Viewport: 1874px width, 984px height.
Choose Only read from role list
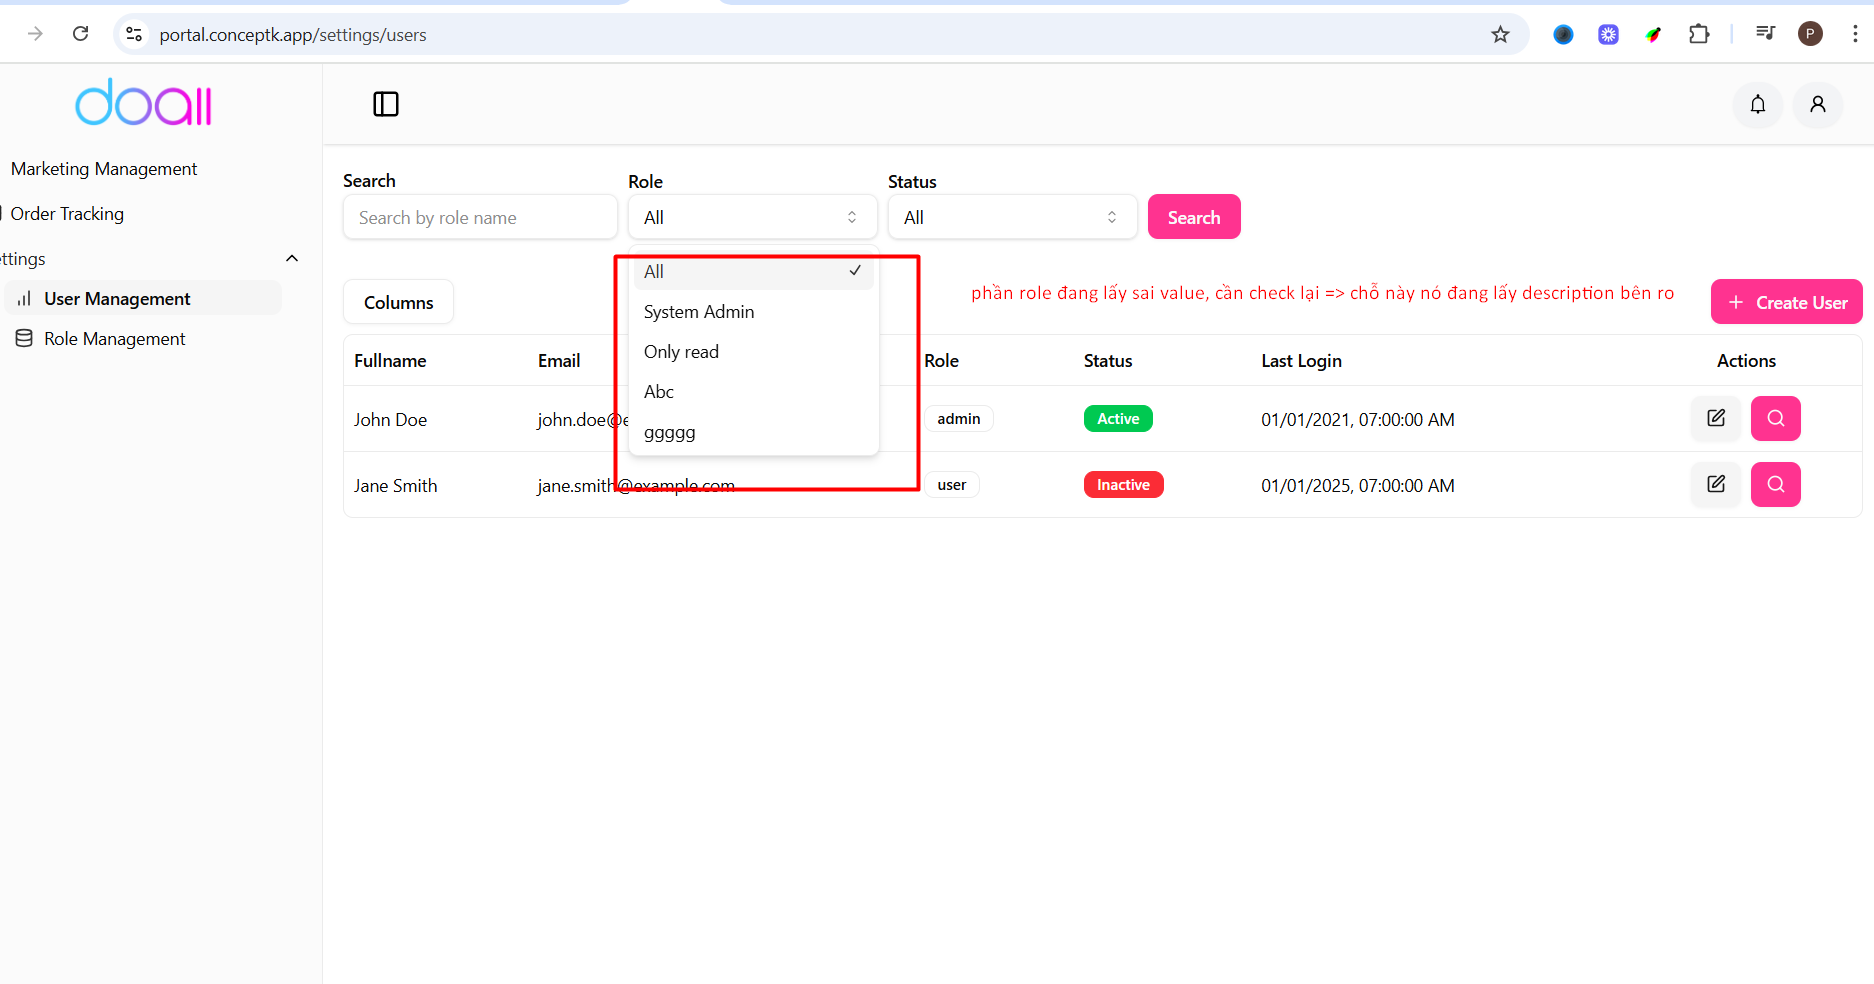pyautogui.click(x=681, y=352)
